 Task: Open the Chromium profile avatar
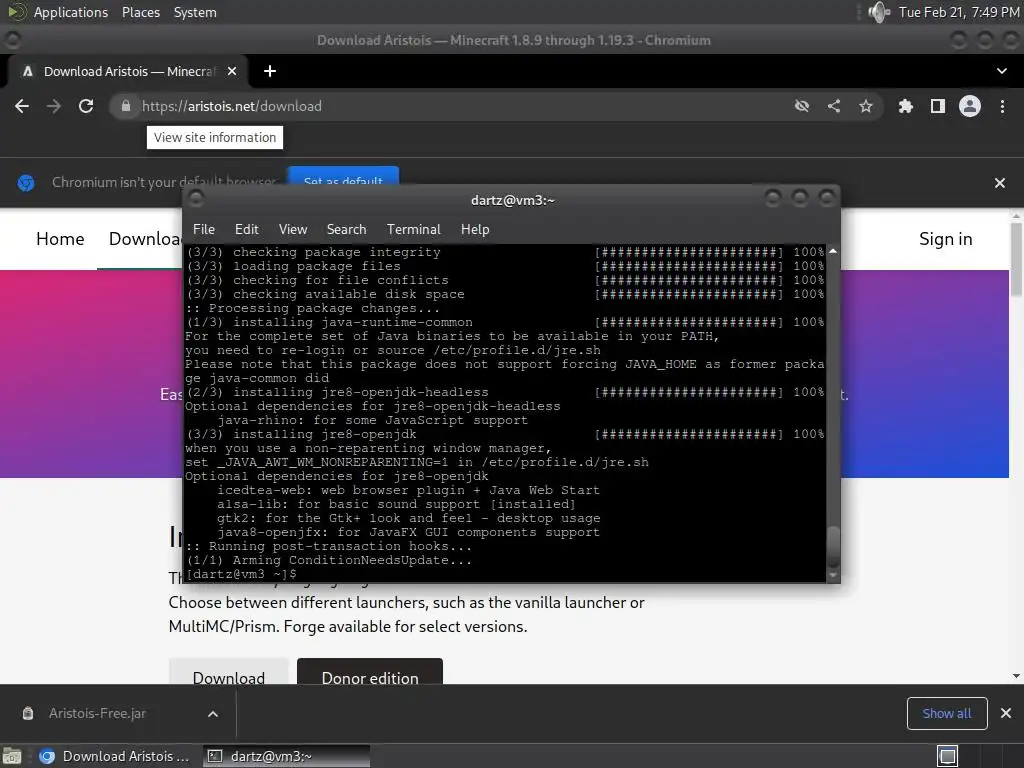(x=970, y=106)
